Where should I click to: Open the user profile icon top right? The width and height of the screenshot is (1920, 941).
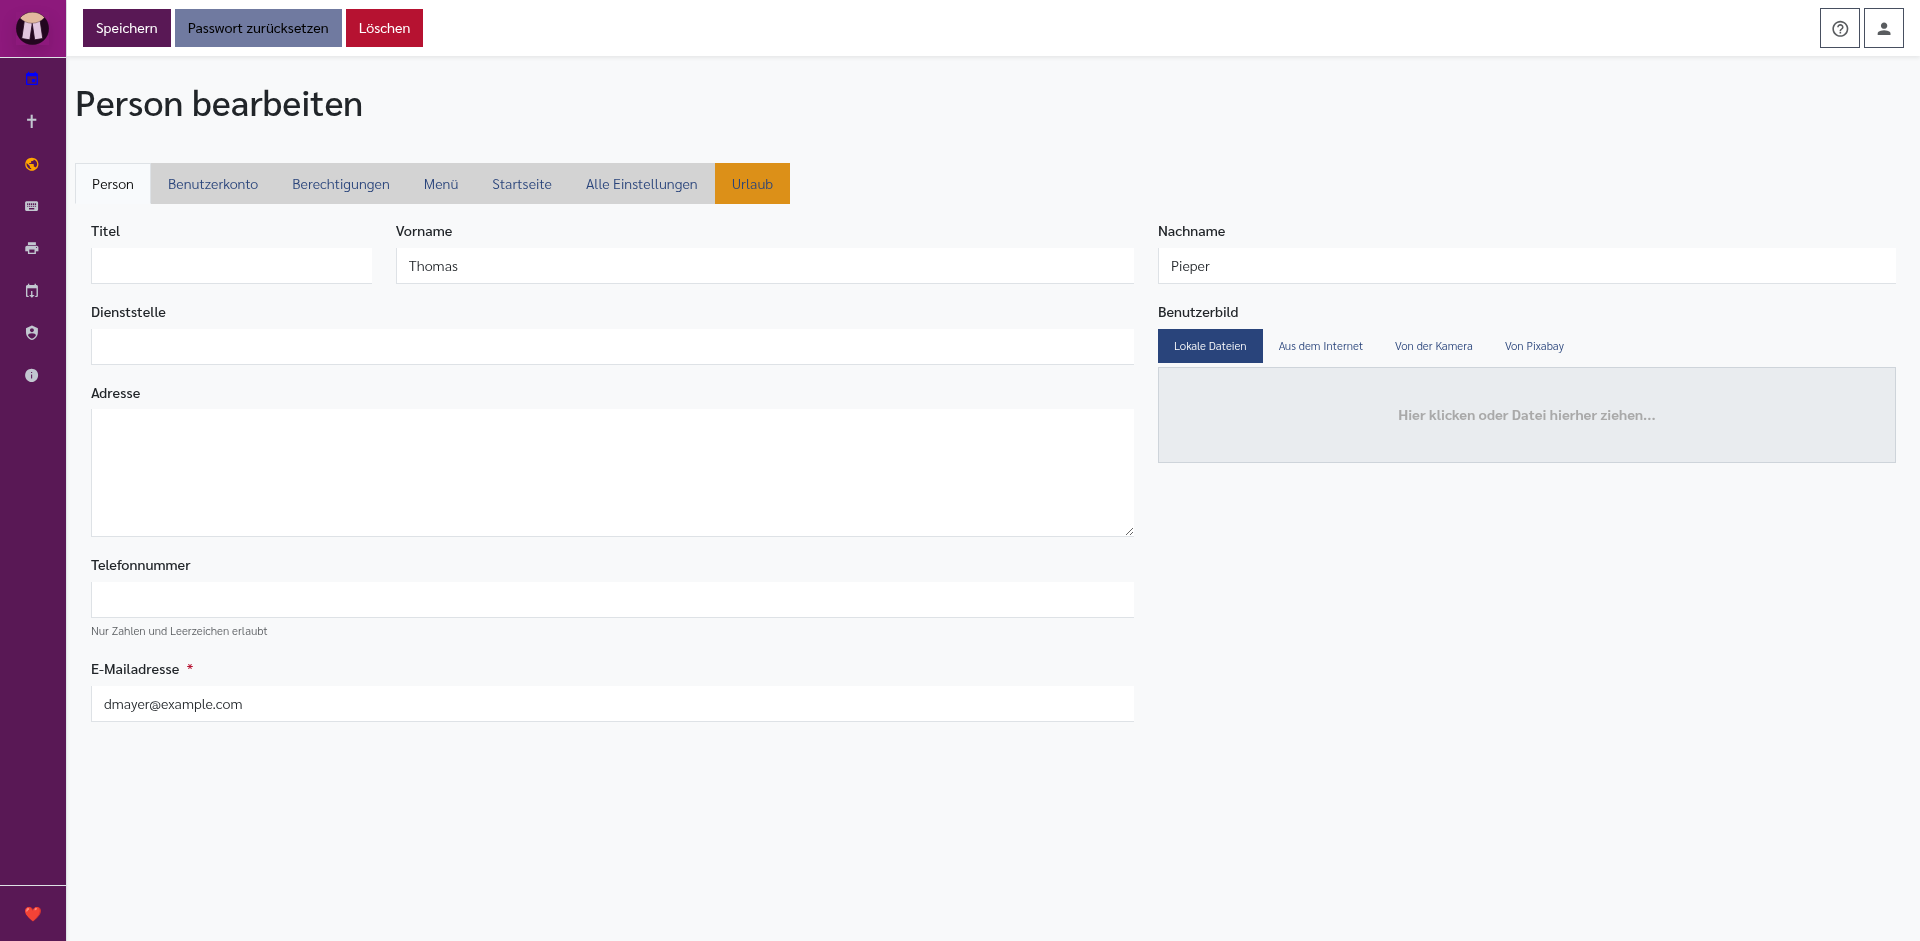click(1884, 28)
